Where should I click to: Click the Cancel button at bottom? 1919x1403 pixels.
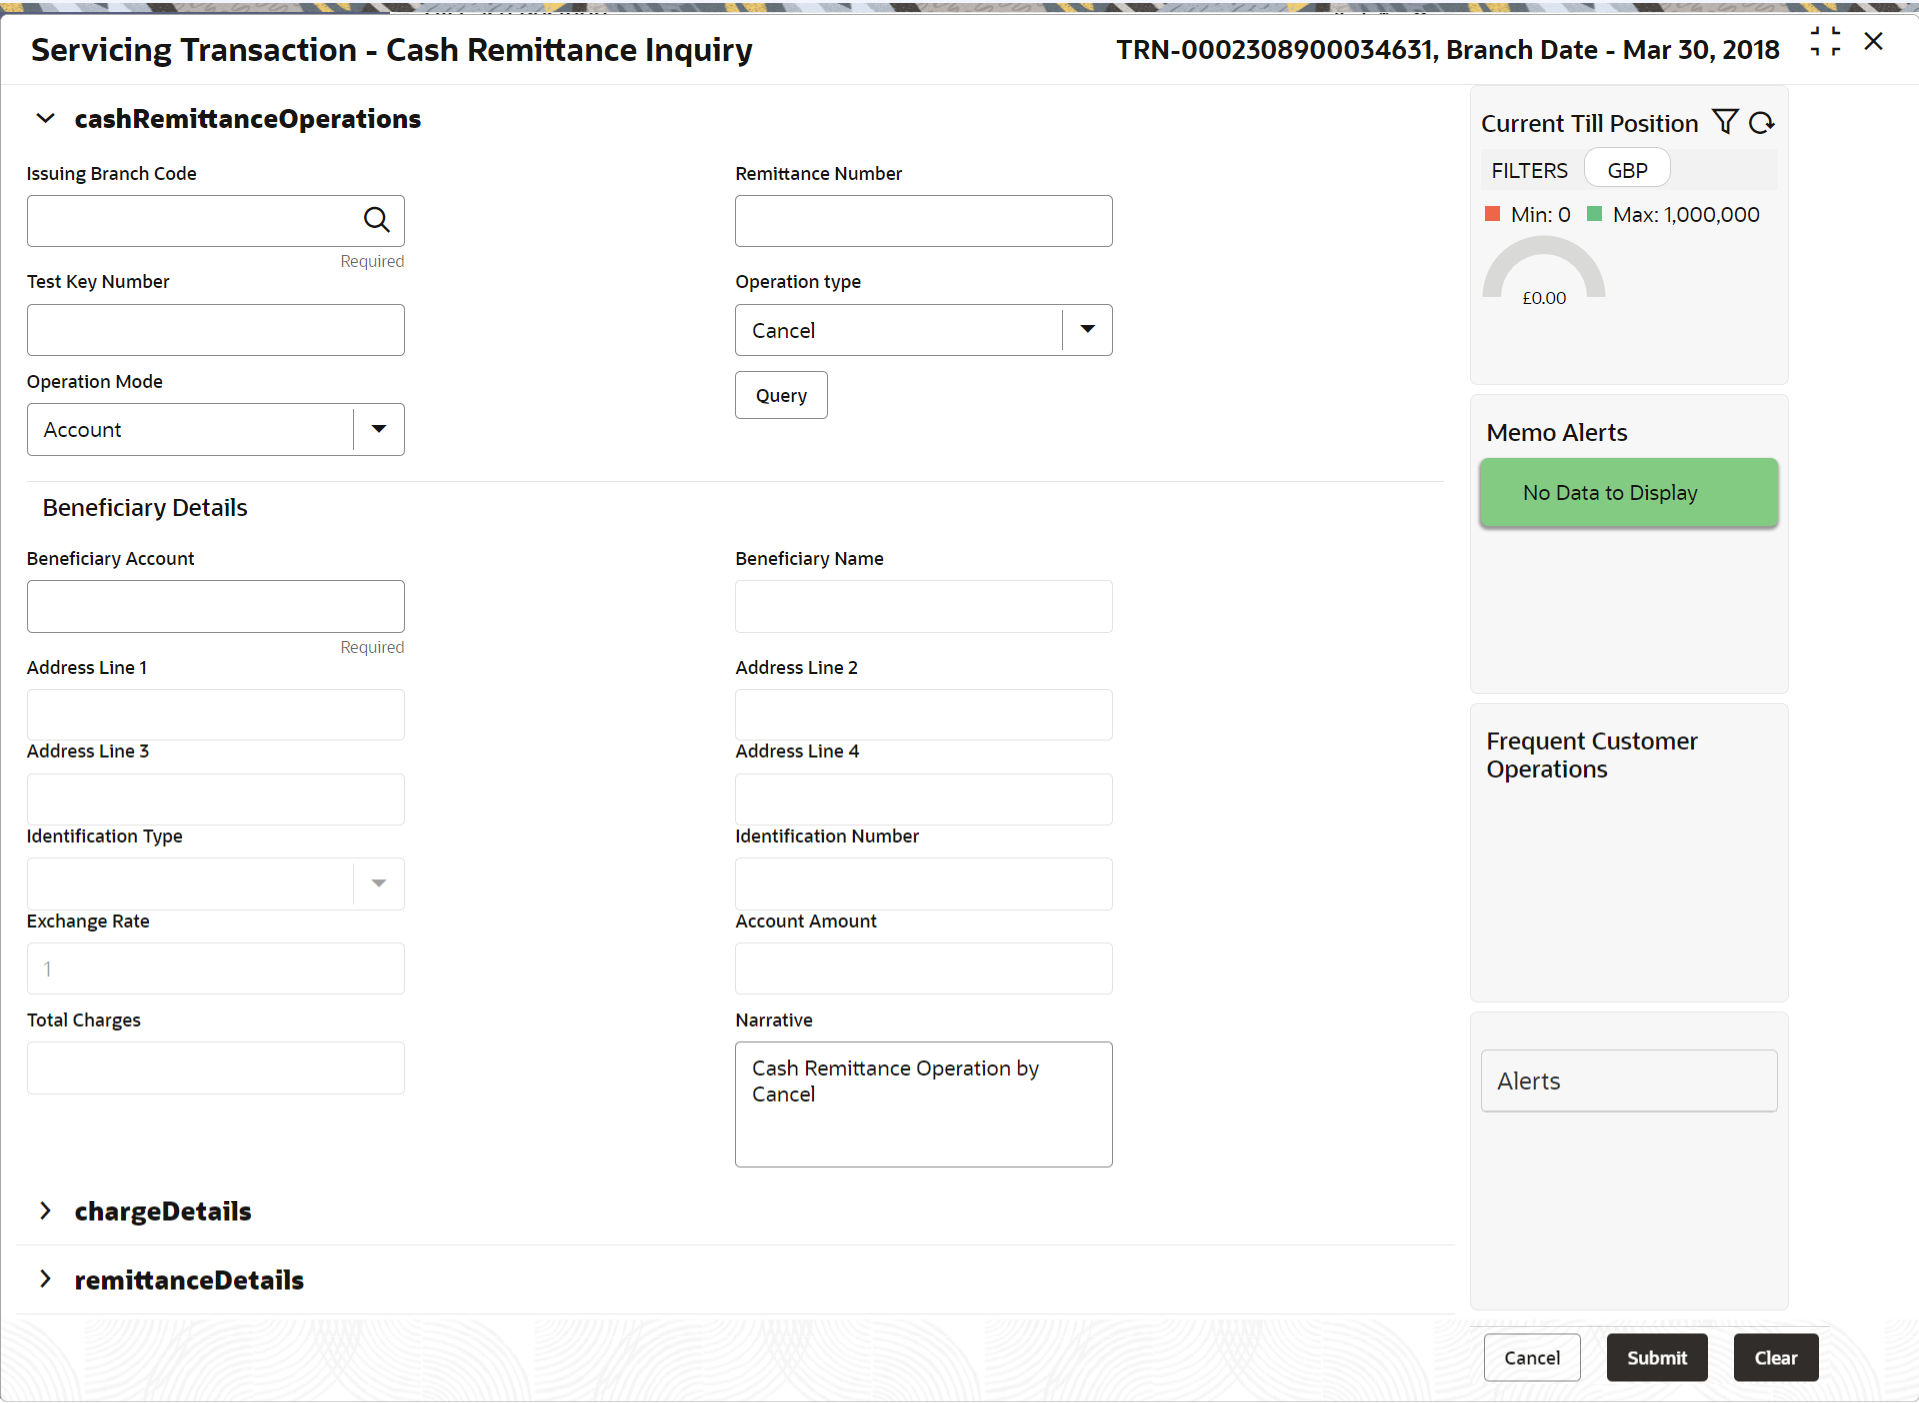tap(1532, 1358)
